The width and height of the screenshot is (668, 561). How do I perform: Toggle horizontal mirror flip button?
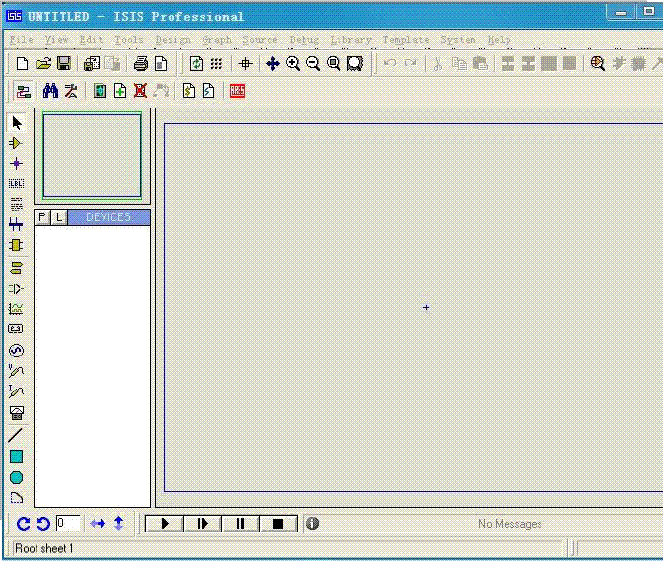point(98,523)
